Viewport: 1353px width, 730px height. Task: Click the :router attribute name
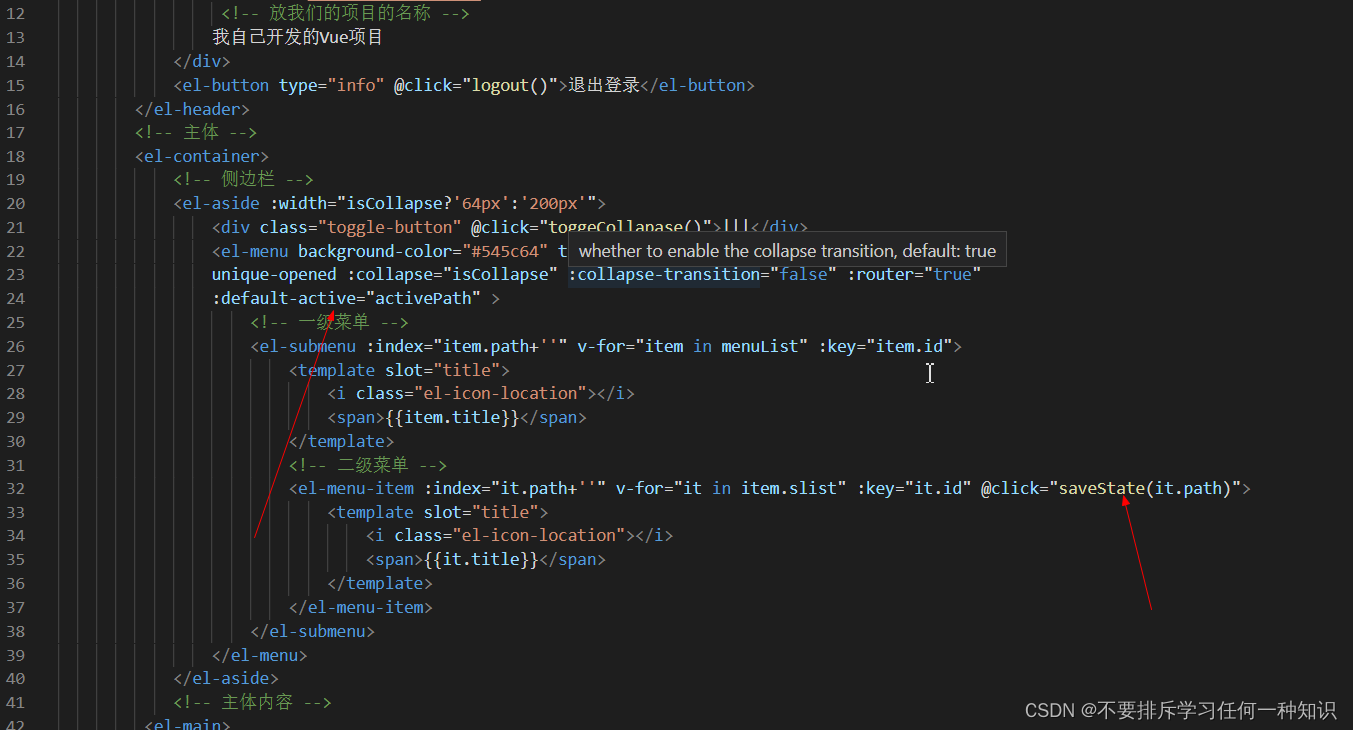tap(881, 274)
